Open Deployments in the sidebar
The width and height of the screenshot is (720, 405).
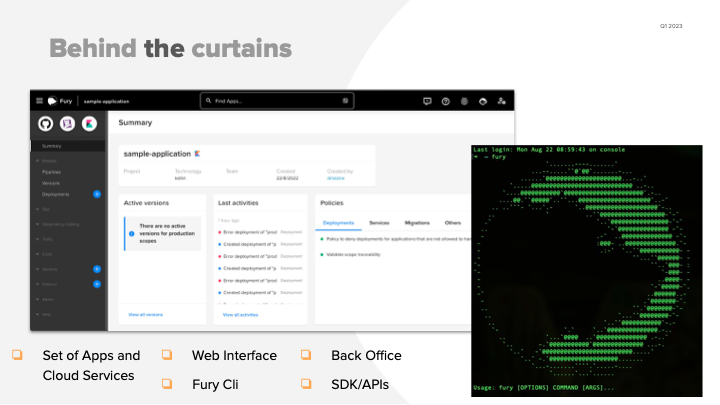coord(56,194)
